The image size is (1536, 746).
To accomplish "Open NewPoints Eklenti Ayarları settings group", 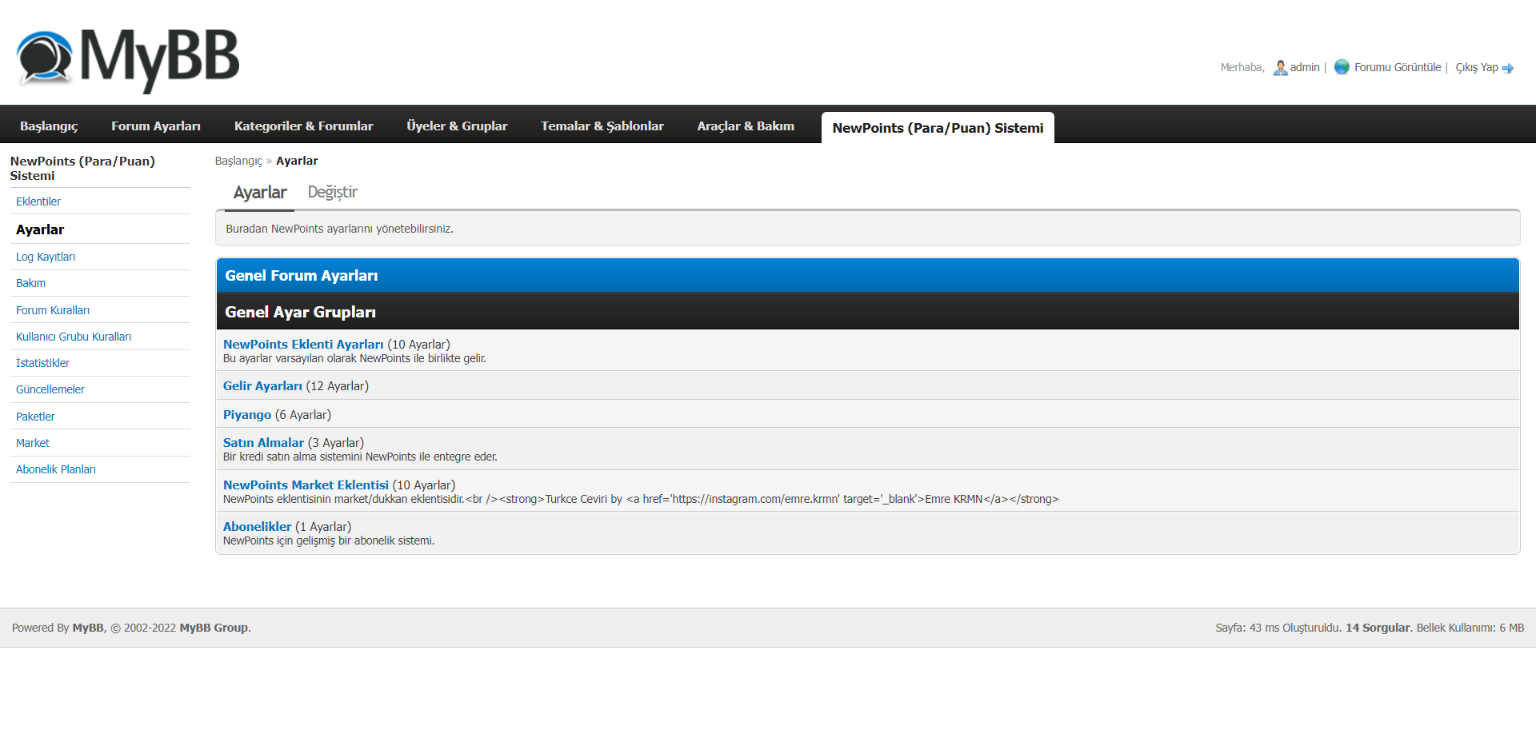I will pos(303,344).
